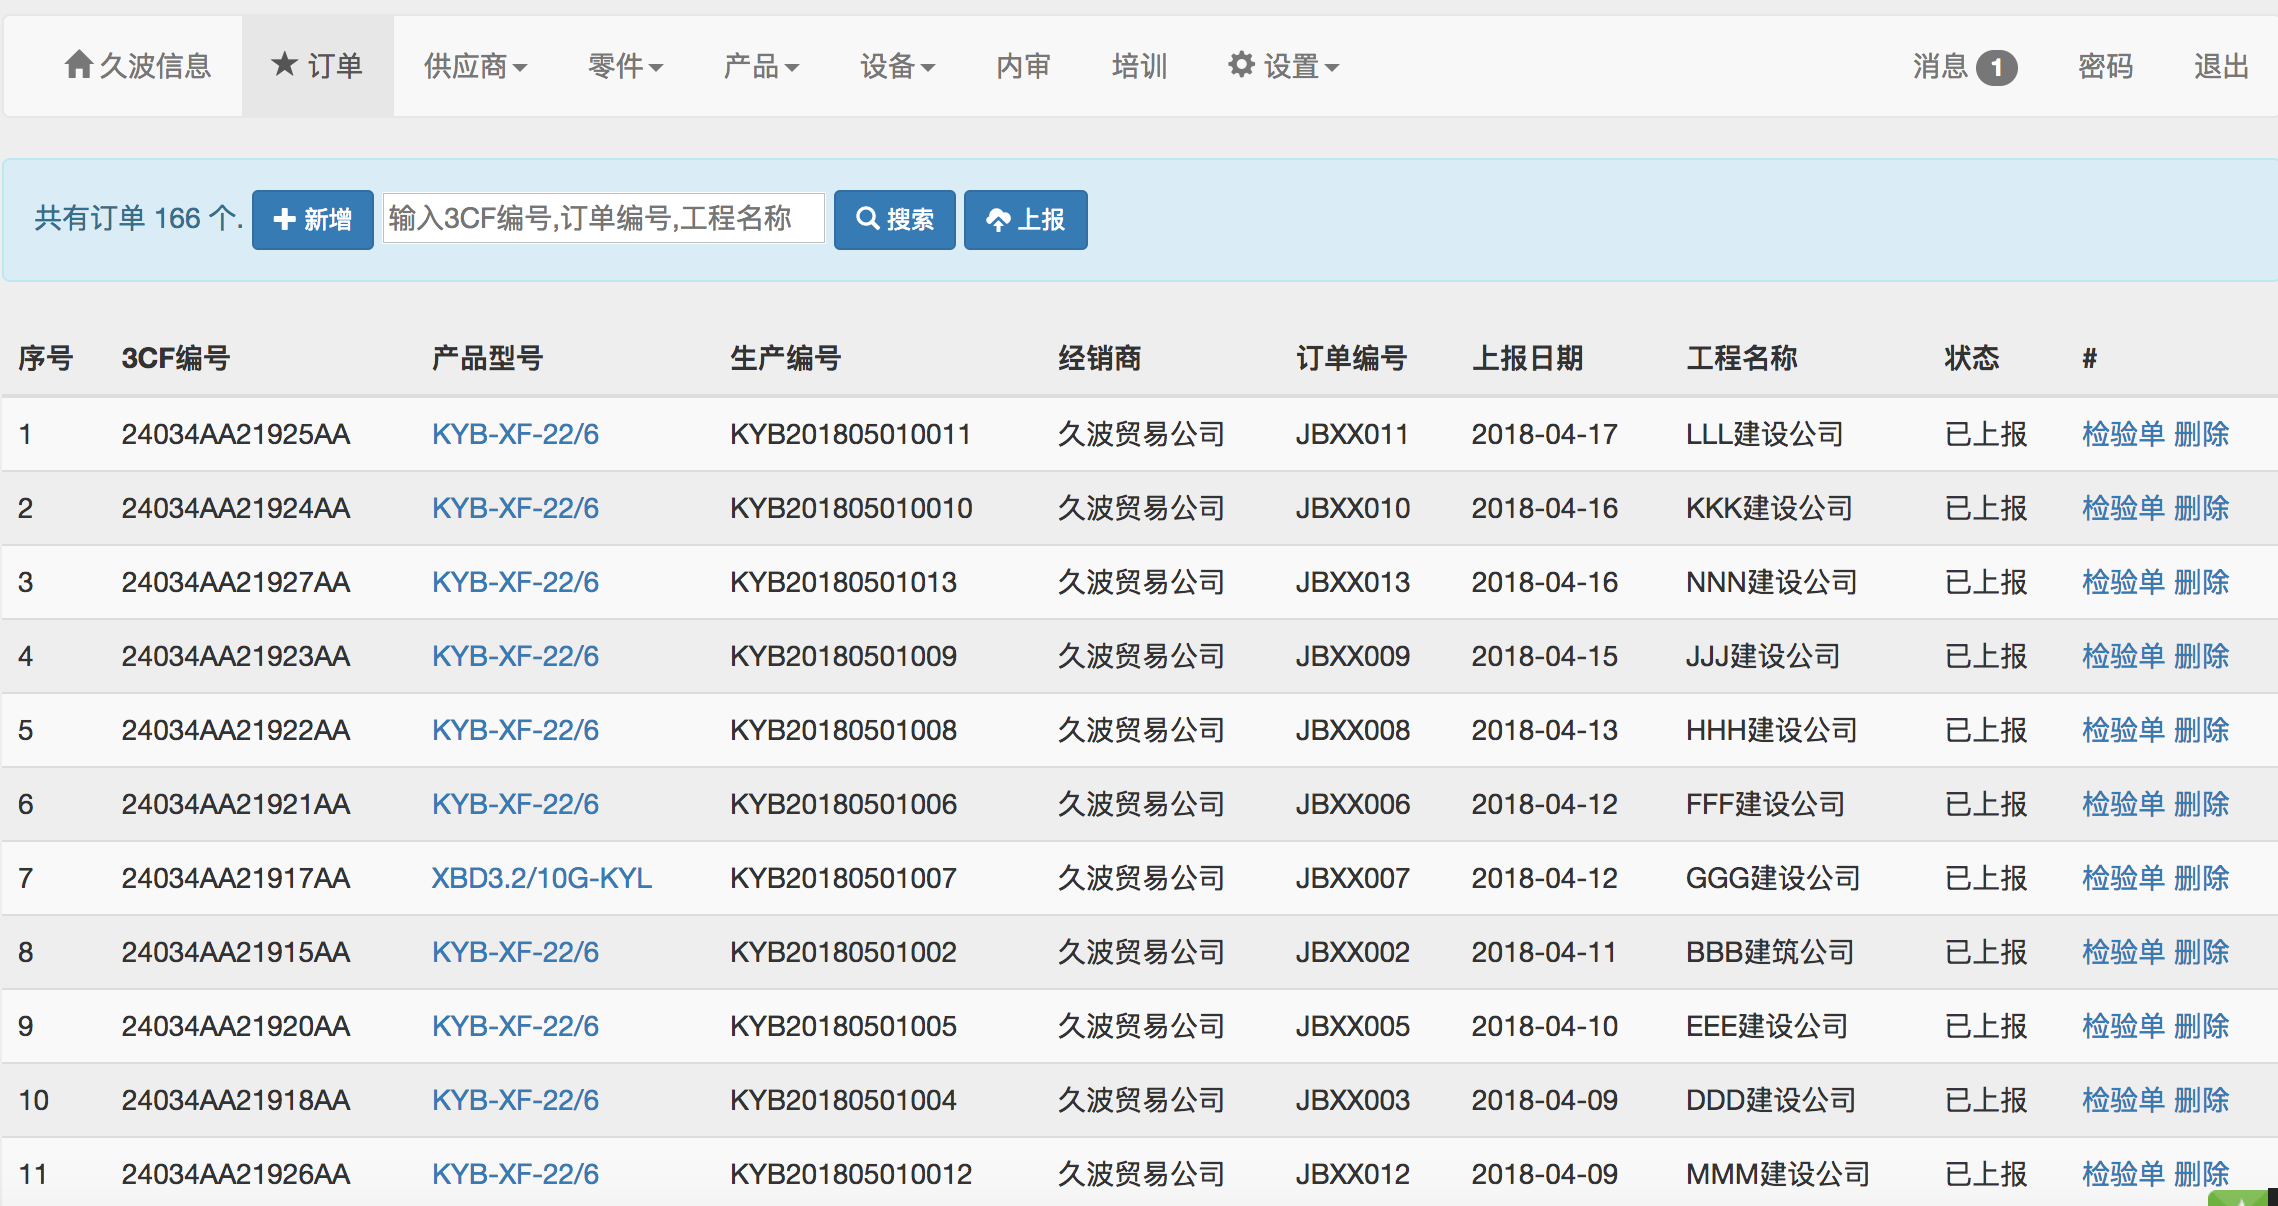Open 检验单 for order JBXX011
Viewport: 2278px width, 1206px height.
click(x=2122, y=434)
